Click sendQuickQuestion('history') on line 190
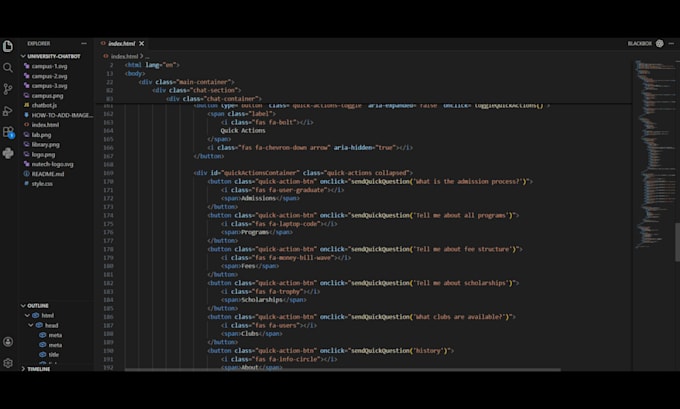 coord(400,350)
